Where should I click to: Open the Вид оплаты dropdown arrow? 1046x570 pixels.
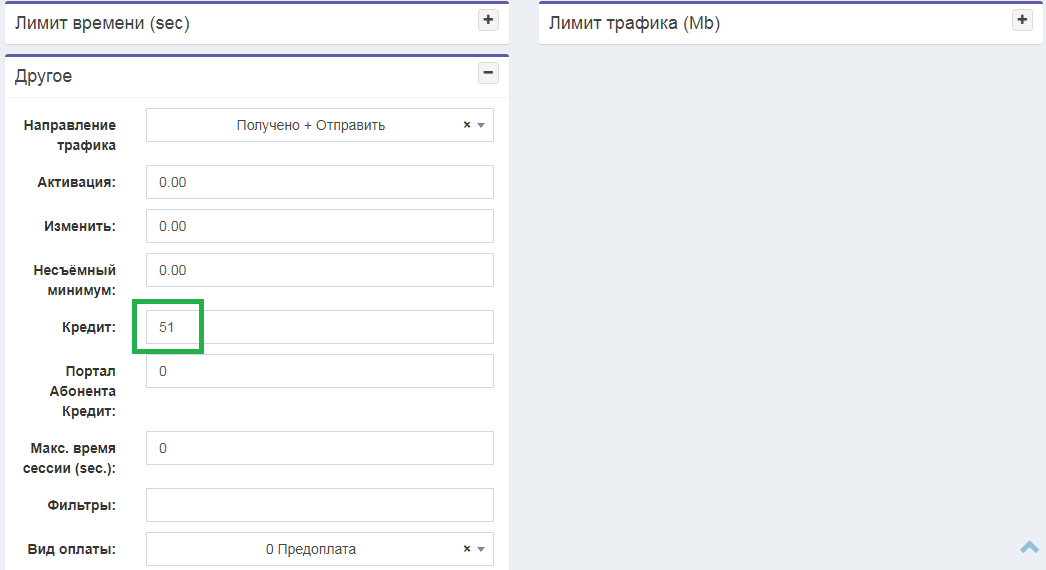point(481,549)
